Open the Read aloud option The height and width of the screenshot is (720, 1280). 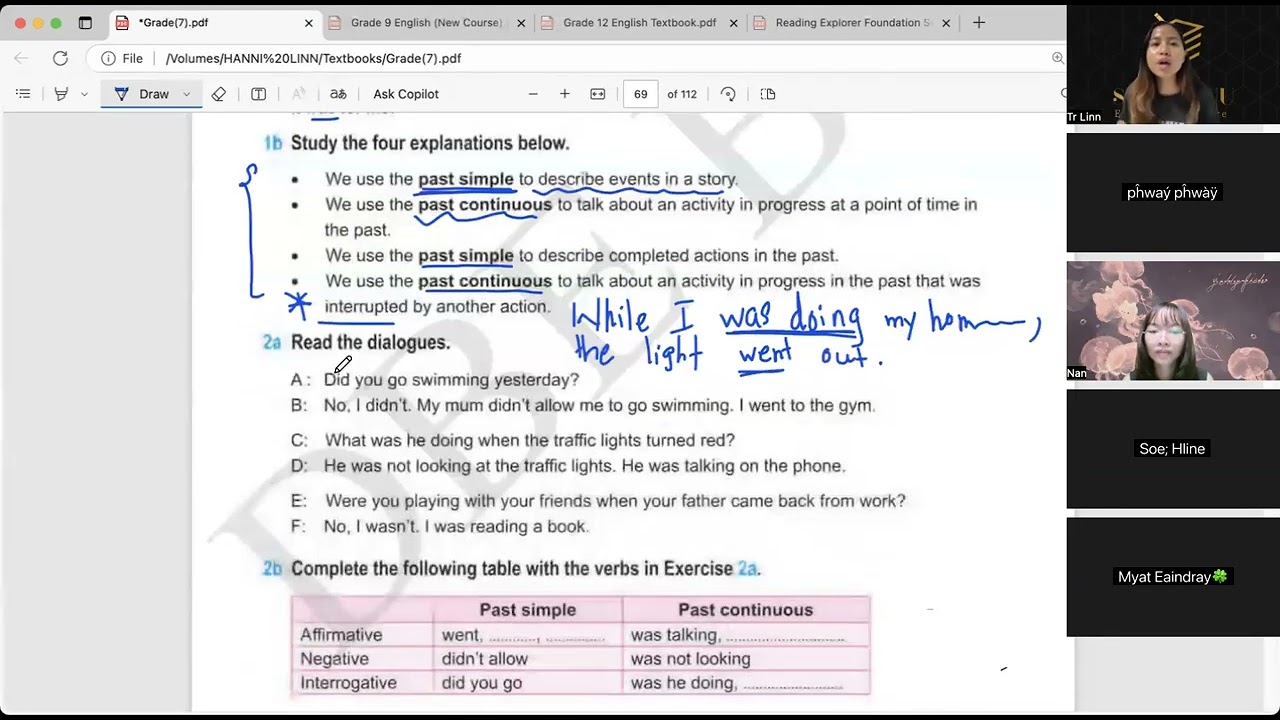pyautogui.click(x=298, y=94)
